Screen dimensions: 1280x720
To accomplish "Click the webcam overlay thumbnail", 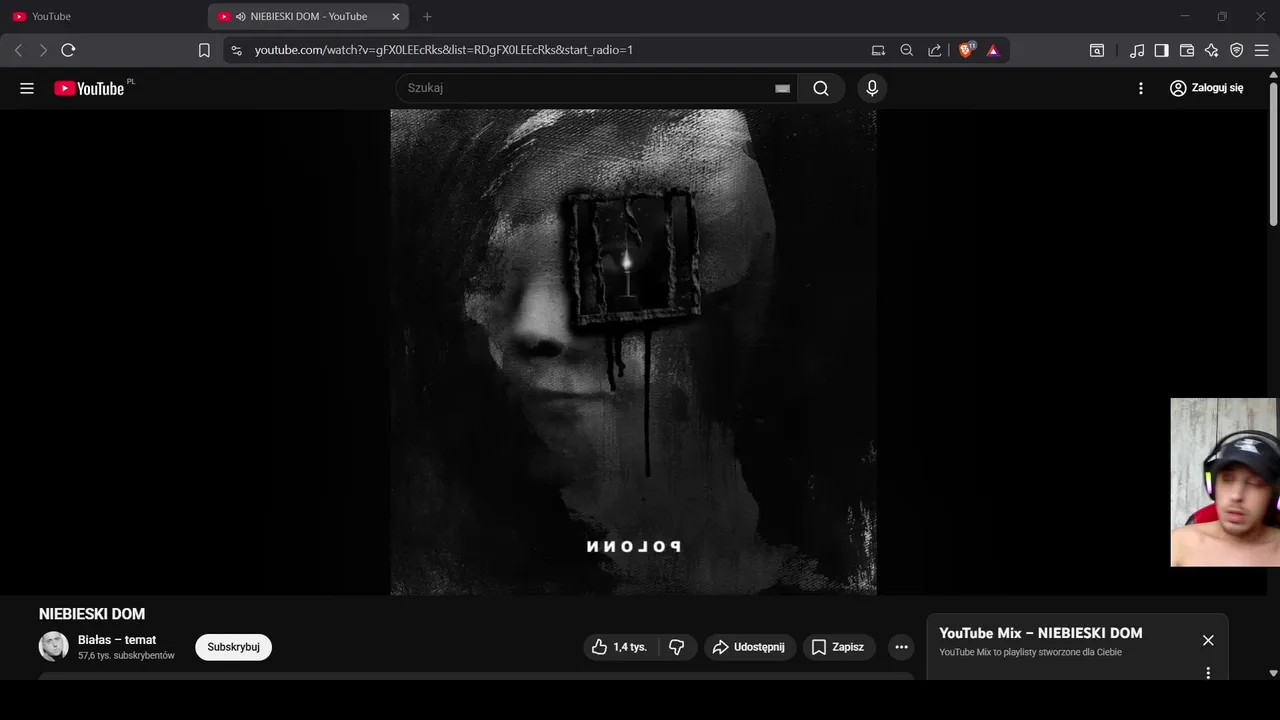I will pyautogui.click(x=1225, y=482).
